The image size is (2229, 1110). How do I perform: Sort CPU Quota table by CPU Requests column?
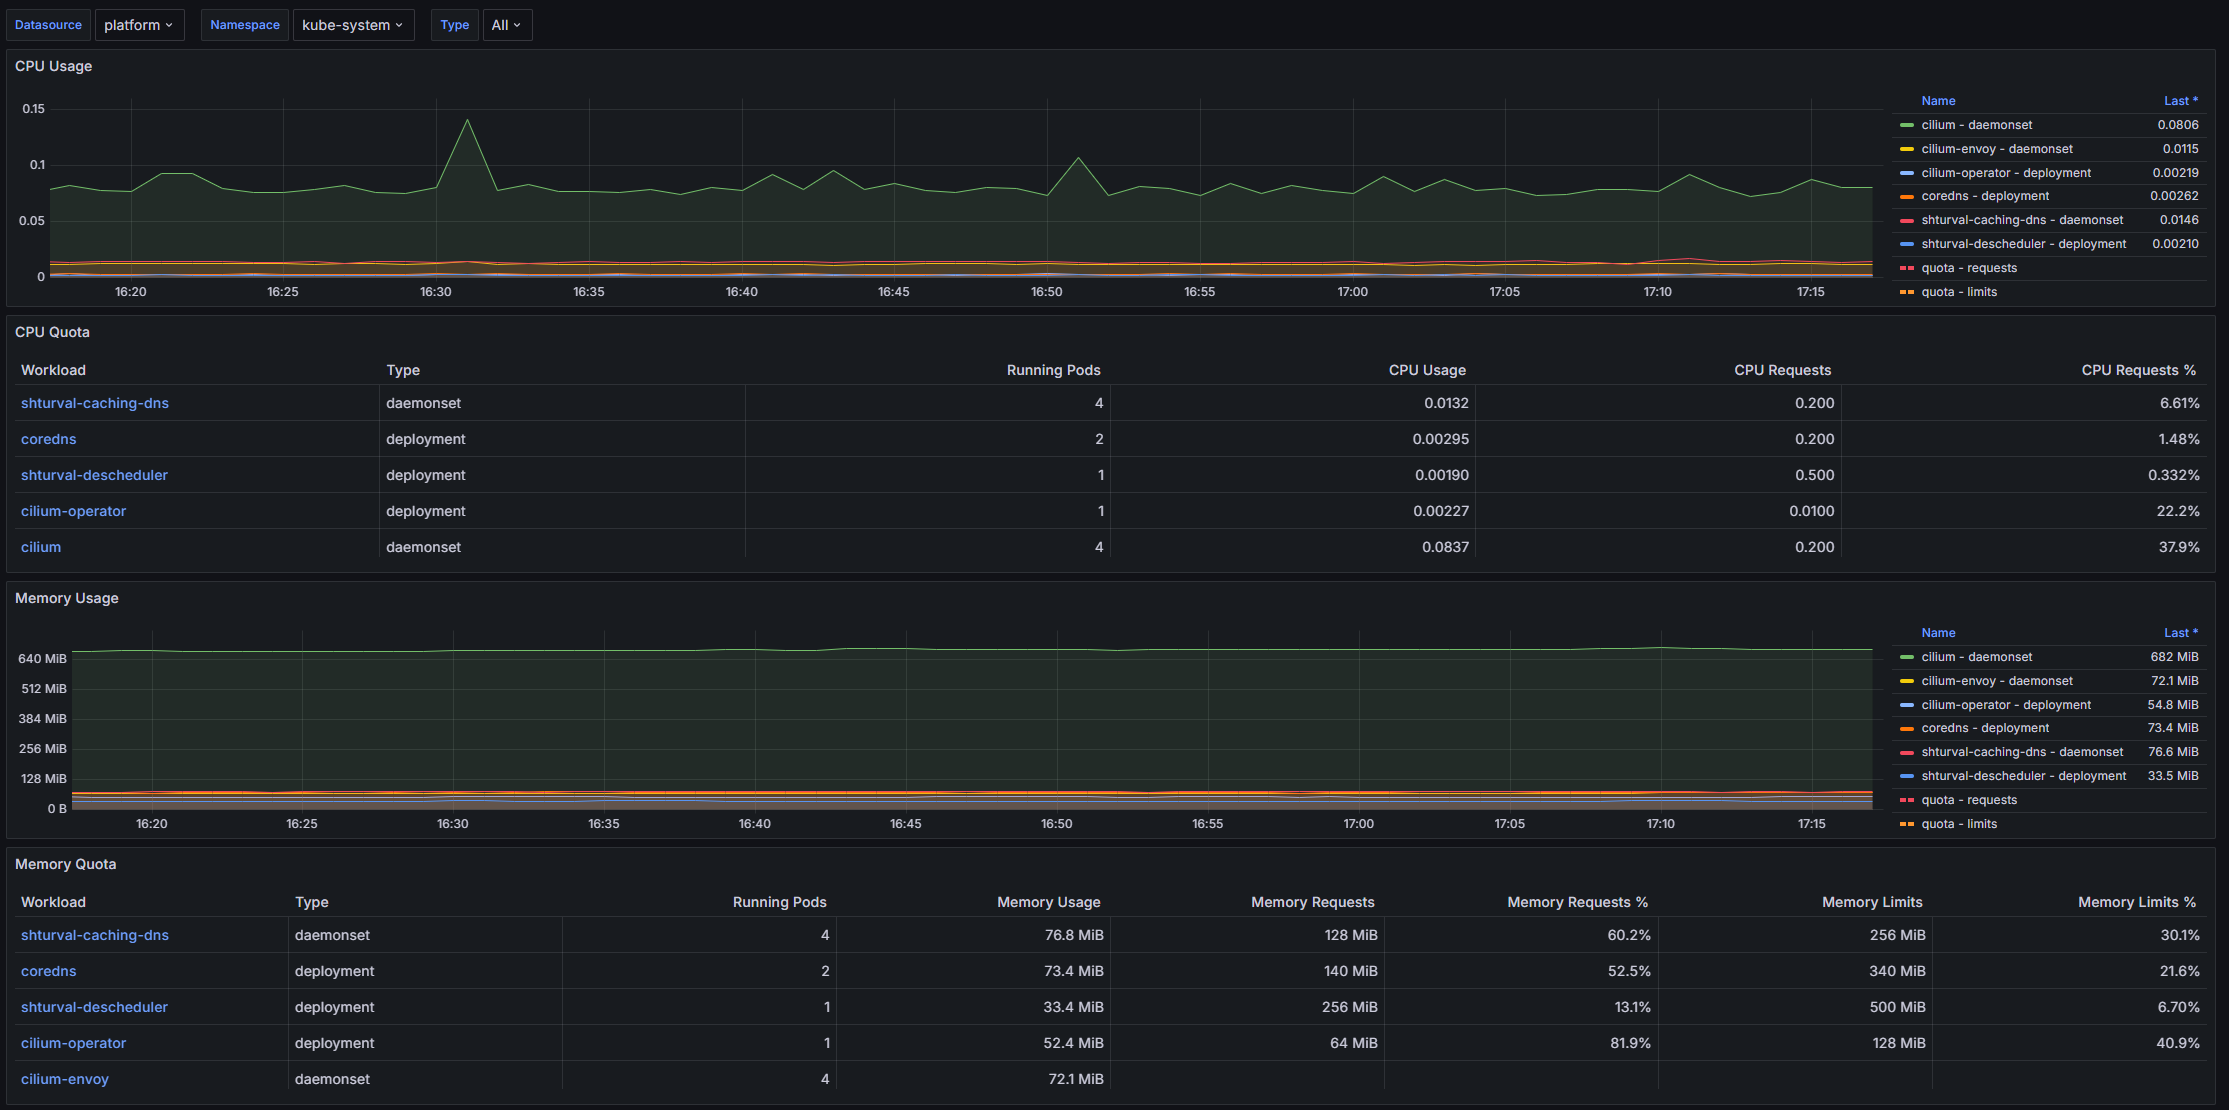click(x=1782, y=370)
